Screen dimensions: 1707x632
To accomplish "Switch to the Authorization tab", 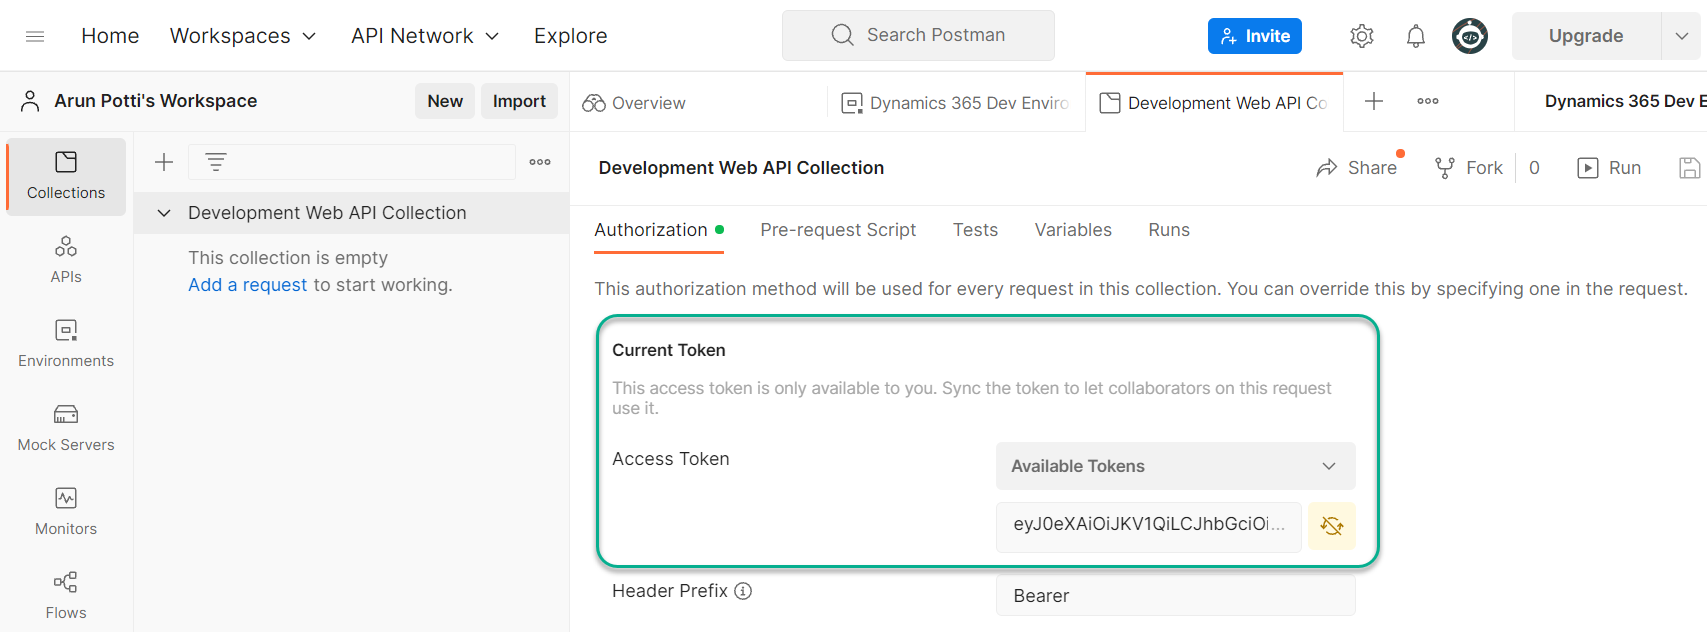I will 659,230.
